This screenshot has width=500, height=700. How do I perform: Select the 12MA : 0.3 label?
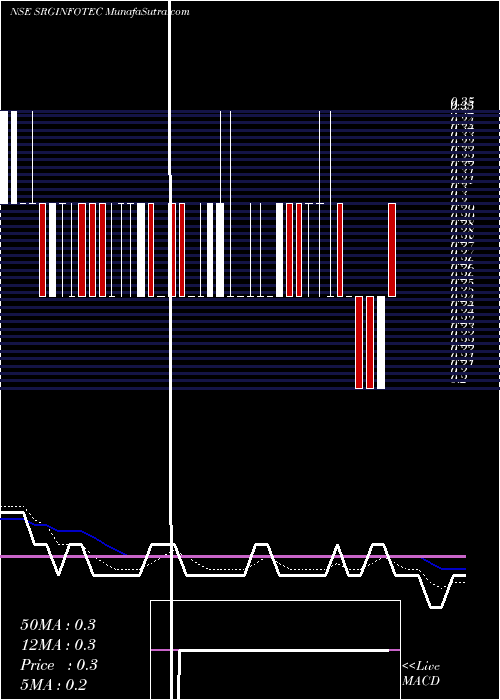coord(58,645)
